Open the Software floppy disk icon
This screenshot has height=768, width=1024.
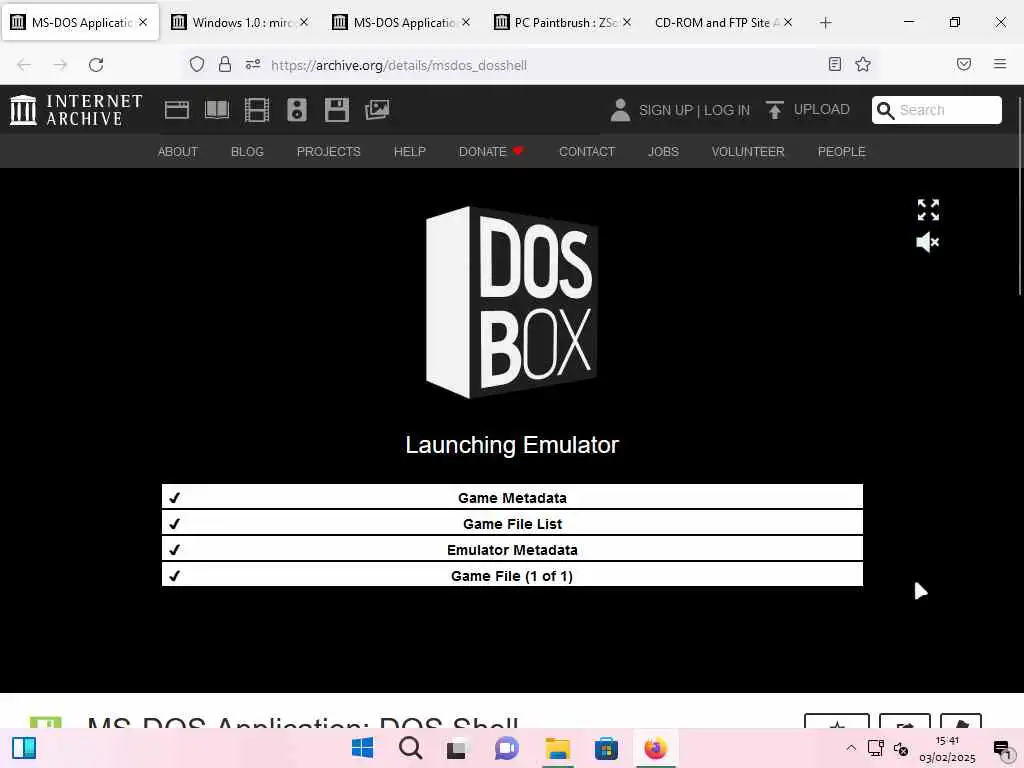click(336, 110)
